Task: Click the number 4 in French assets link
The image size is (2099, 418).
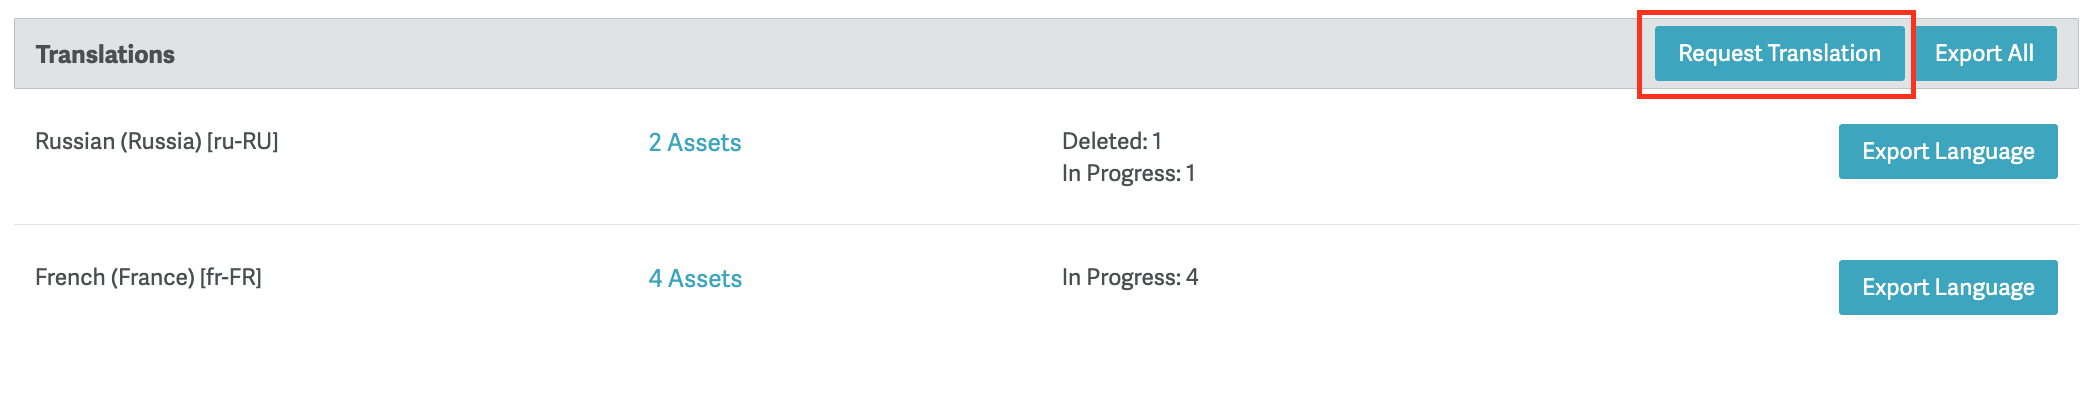Action: (655, 279)
